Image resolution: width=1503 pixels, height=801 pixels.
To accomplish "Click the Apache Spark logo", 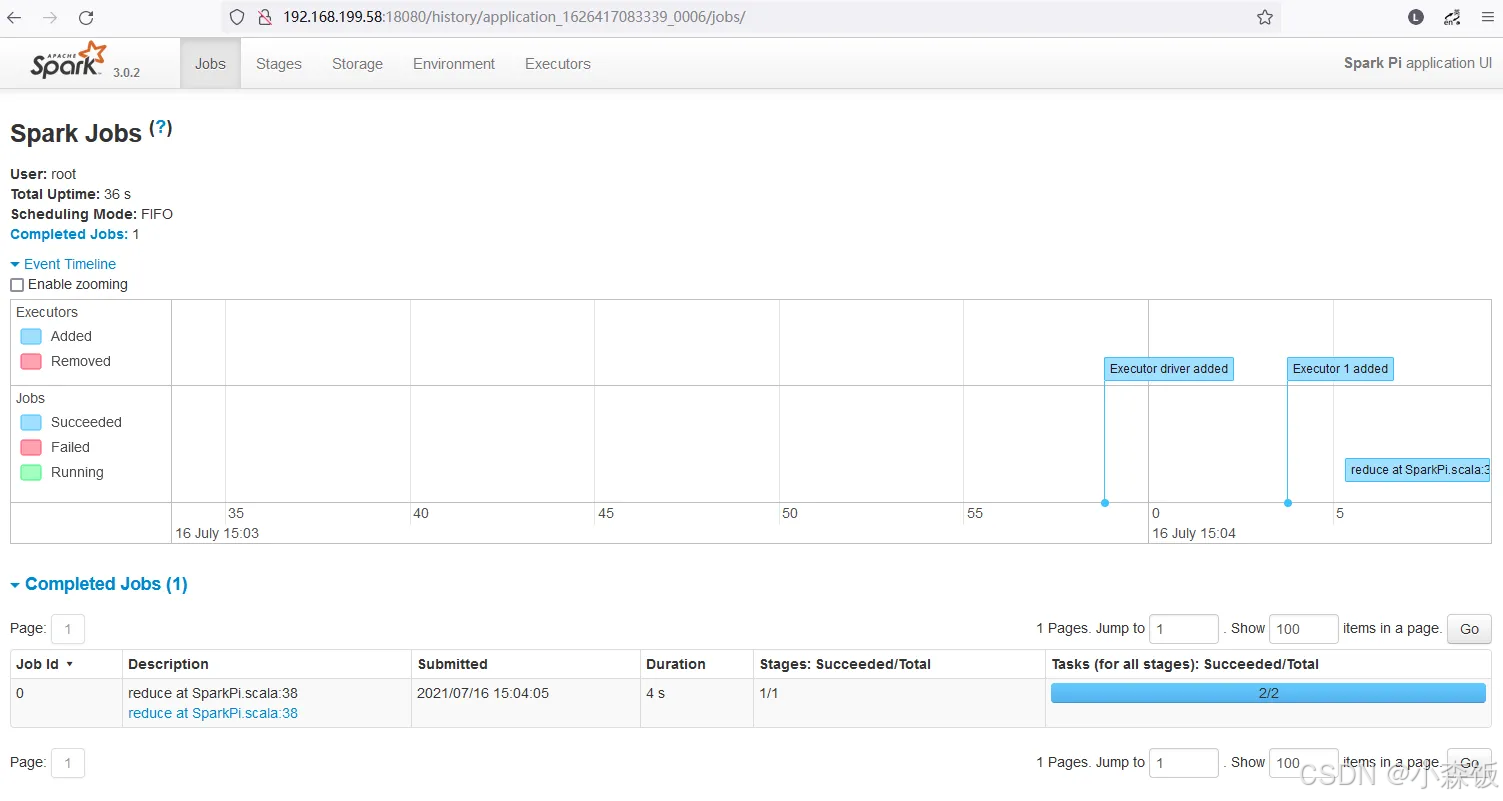I will (68, 61).
